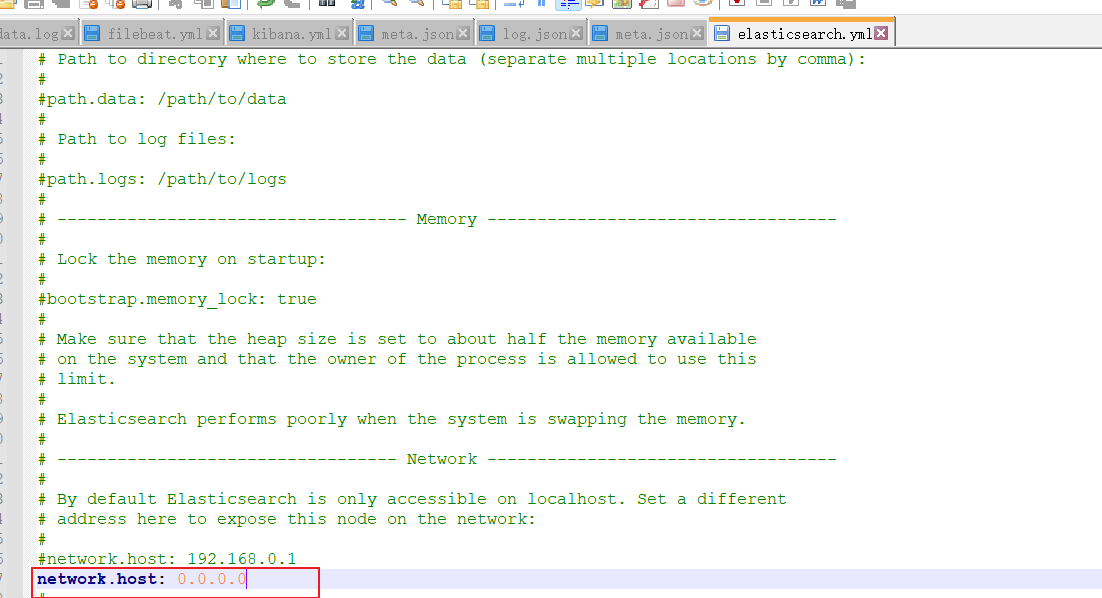Viewport: 1102px width, 598px height.
Task: Click the save-state icon on log.json tab
Action: 487,33
